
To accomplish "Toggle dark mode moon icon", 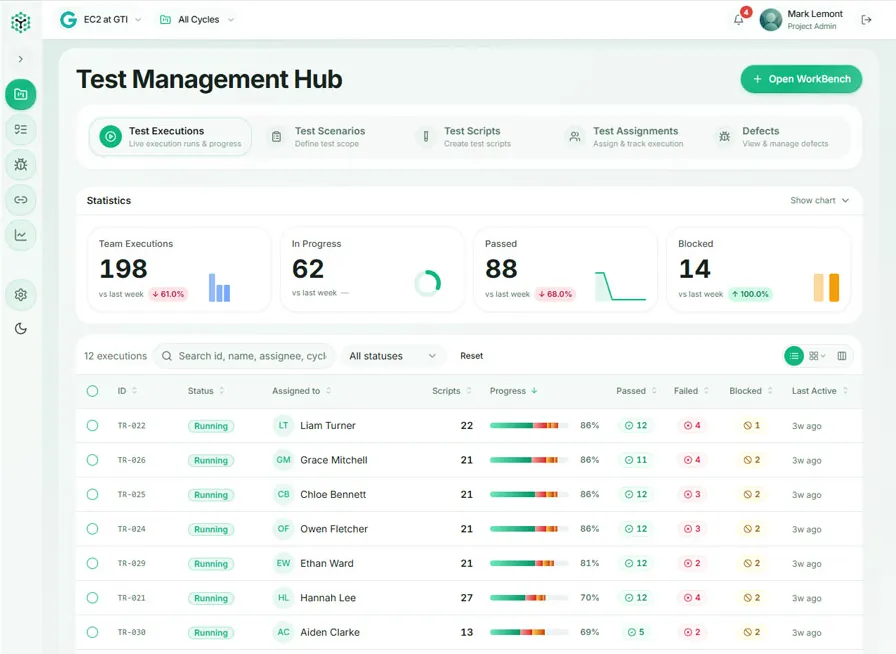I will (x=21, y=328).
